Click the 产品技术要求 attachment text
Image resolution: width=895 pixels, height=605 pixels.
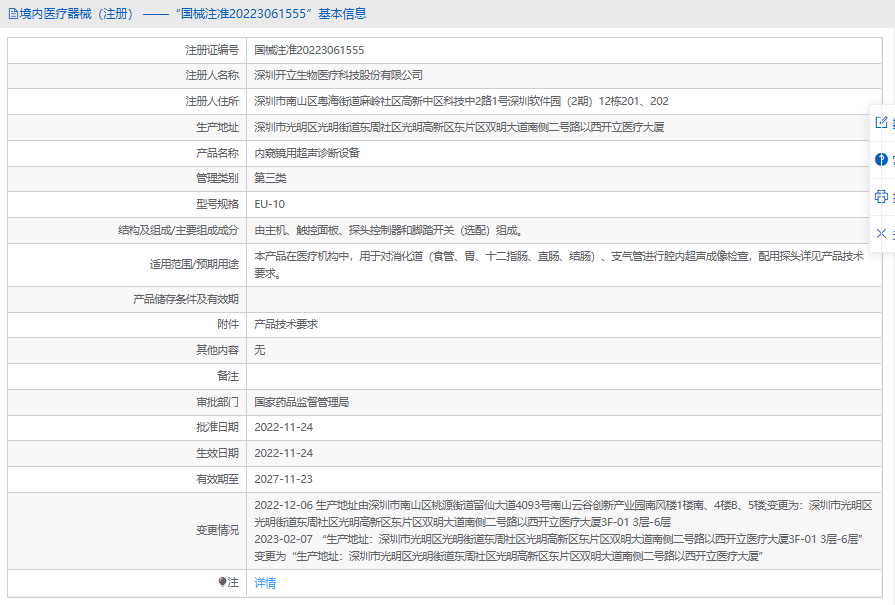(x=286, y=324)
